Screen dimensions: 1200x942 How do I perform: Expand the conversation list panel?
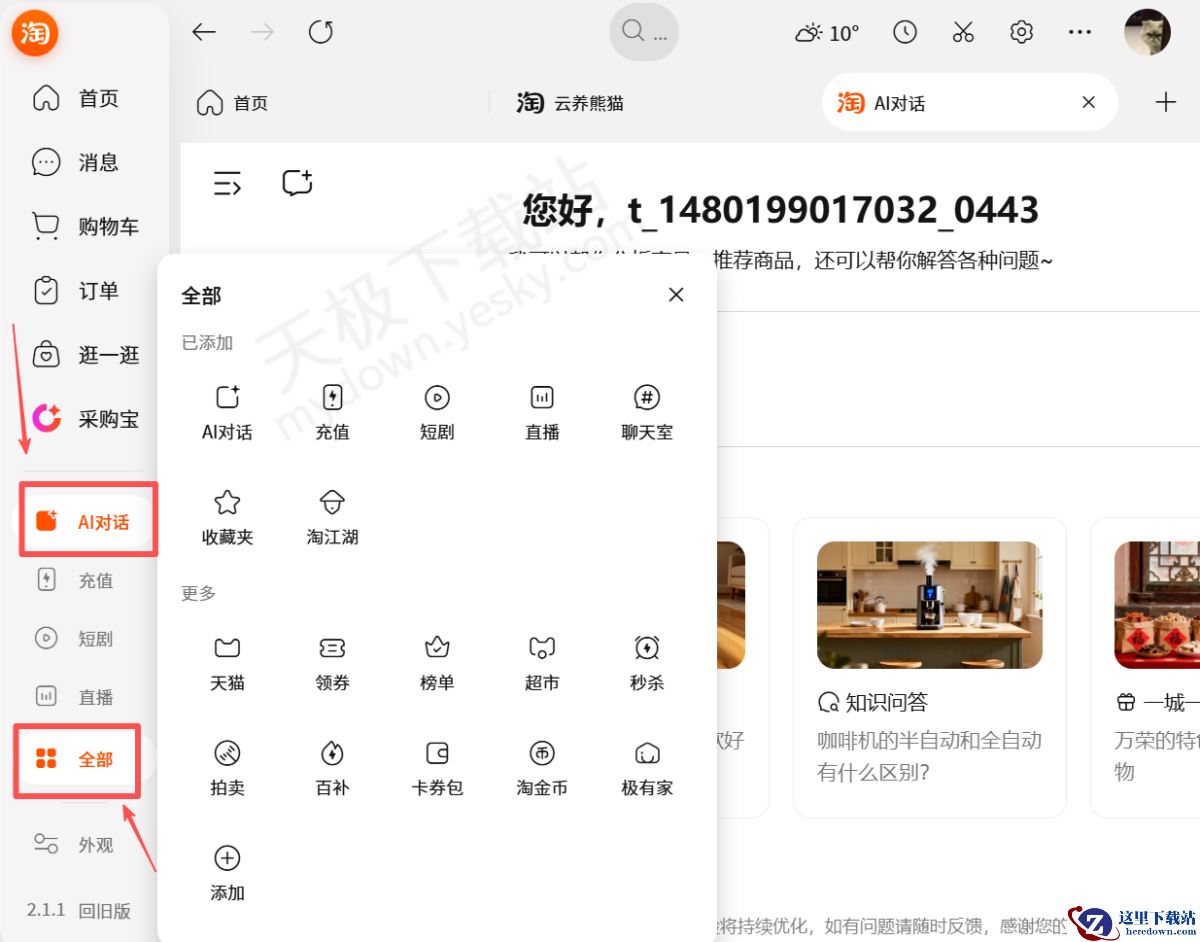[x=228, y=182]
